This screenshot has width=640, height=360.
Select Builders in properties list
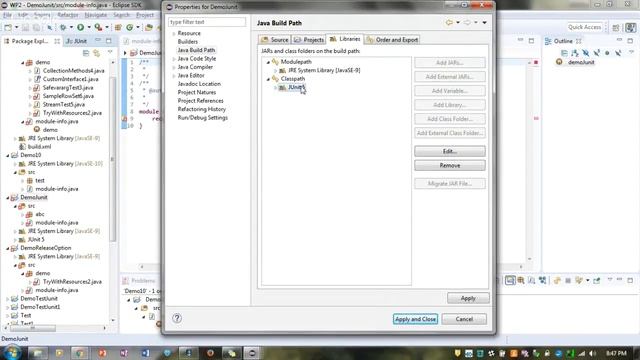coord(187,42)
